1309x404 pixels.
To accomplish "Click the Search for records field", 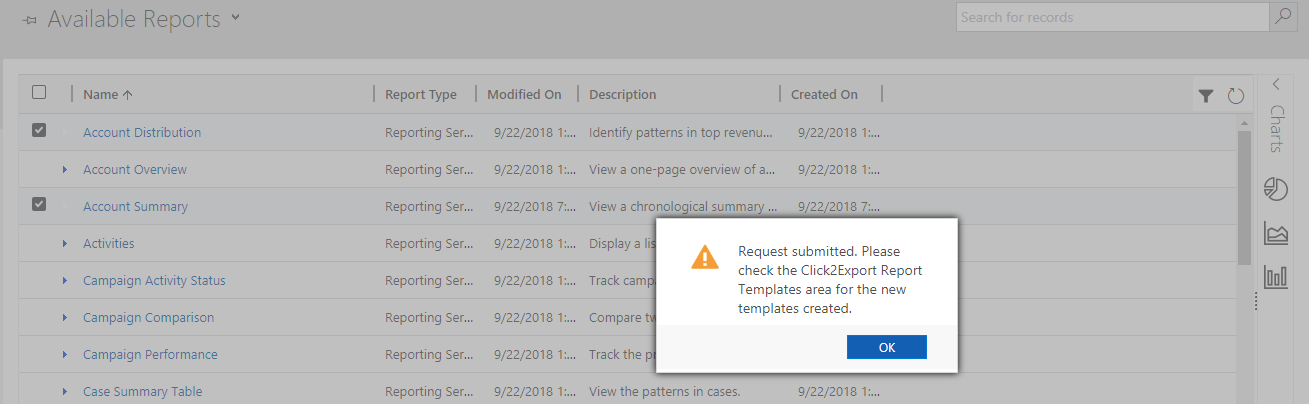I will [1113, 17].
